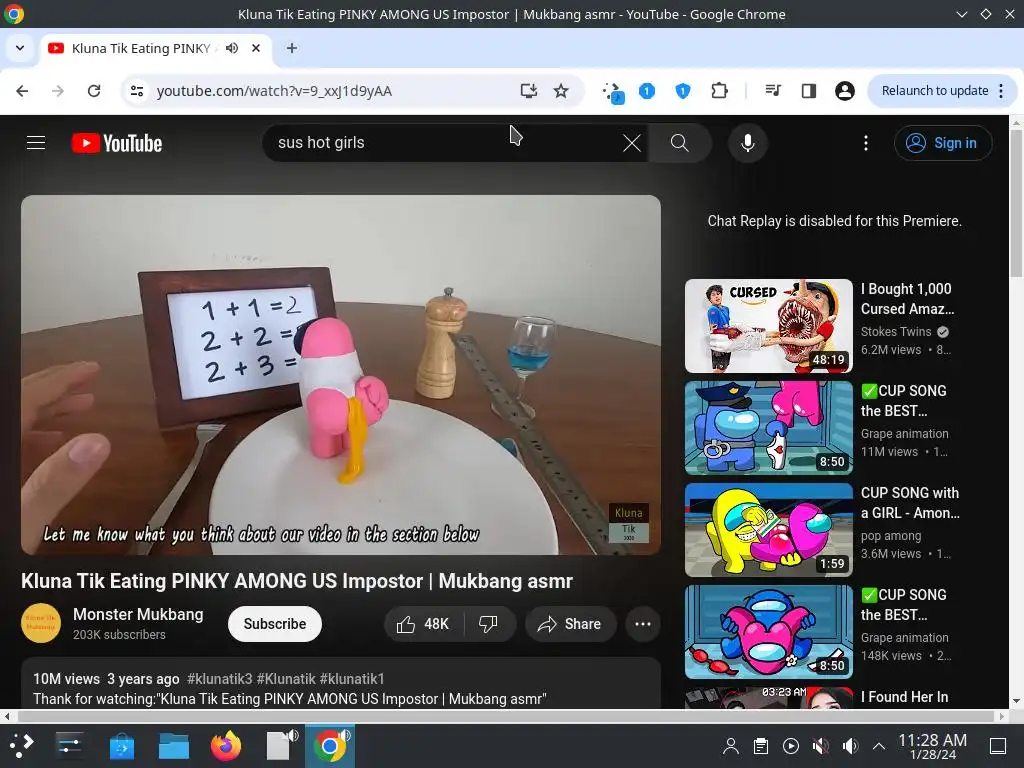1024x768 pixels.
Task: Open 'I Bought 1,000 Cursed' thumbnail
Action: pyautogui.click(x=769, y=326)
